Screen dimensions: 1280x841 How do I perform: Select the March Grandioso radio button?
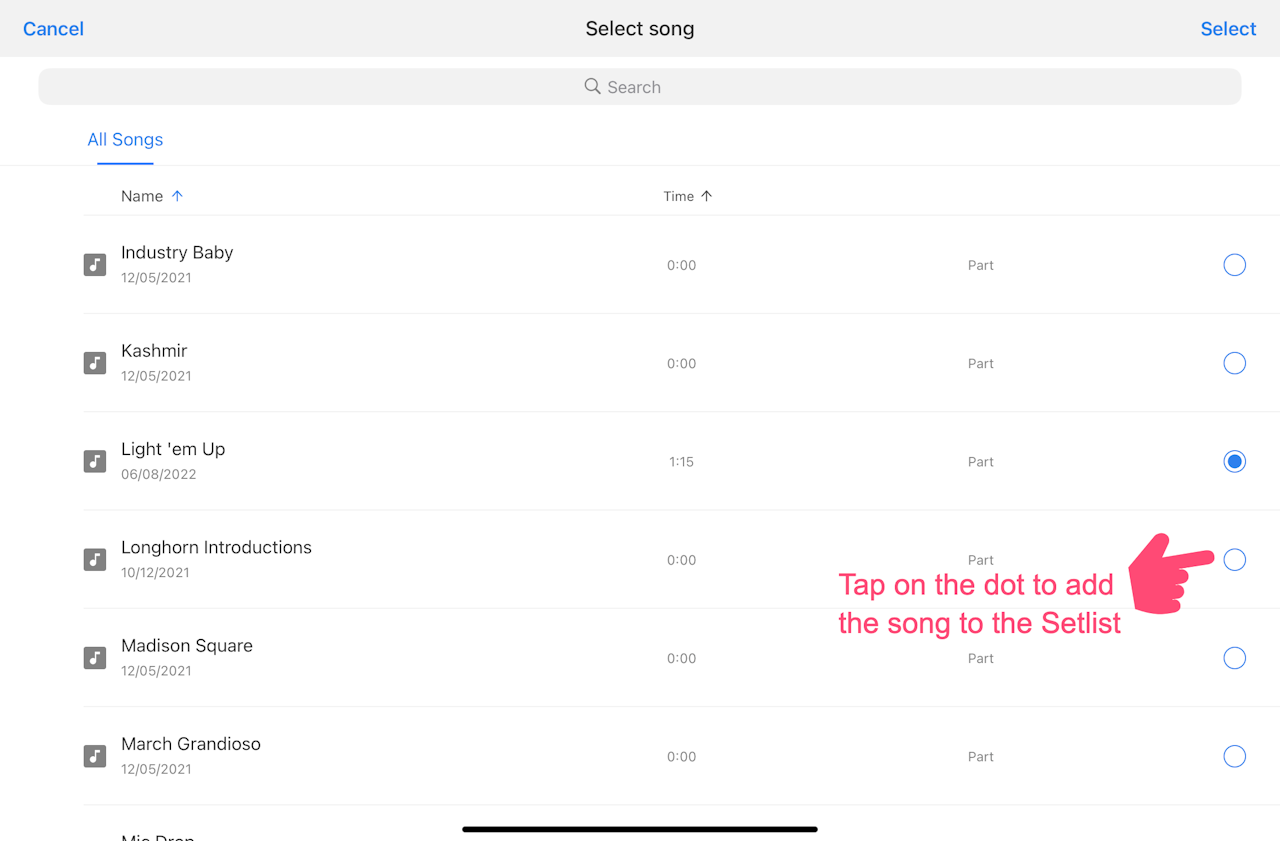click(x=1235, y=756)
